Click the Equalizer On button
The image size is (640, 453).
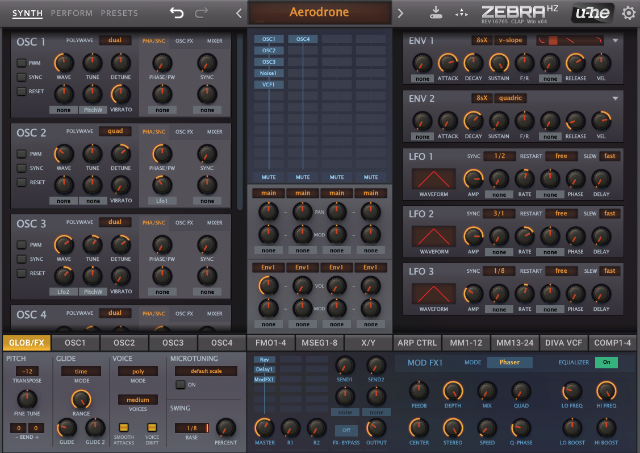pyautogui.click(x=605, y=363)
